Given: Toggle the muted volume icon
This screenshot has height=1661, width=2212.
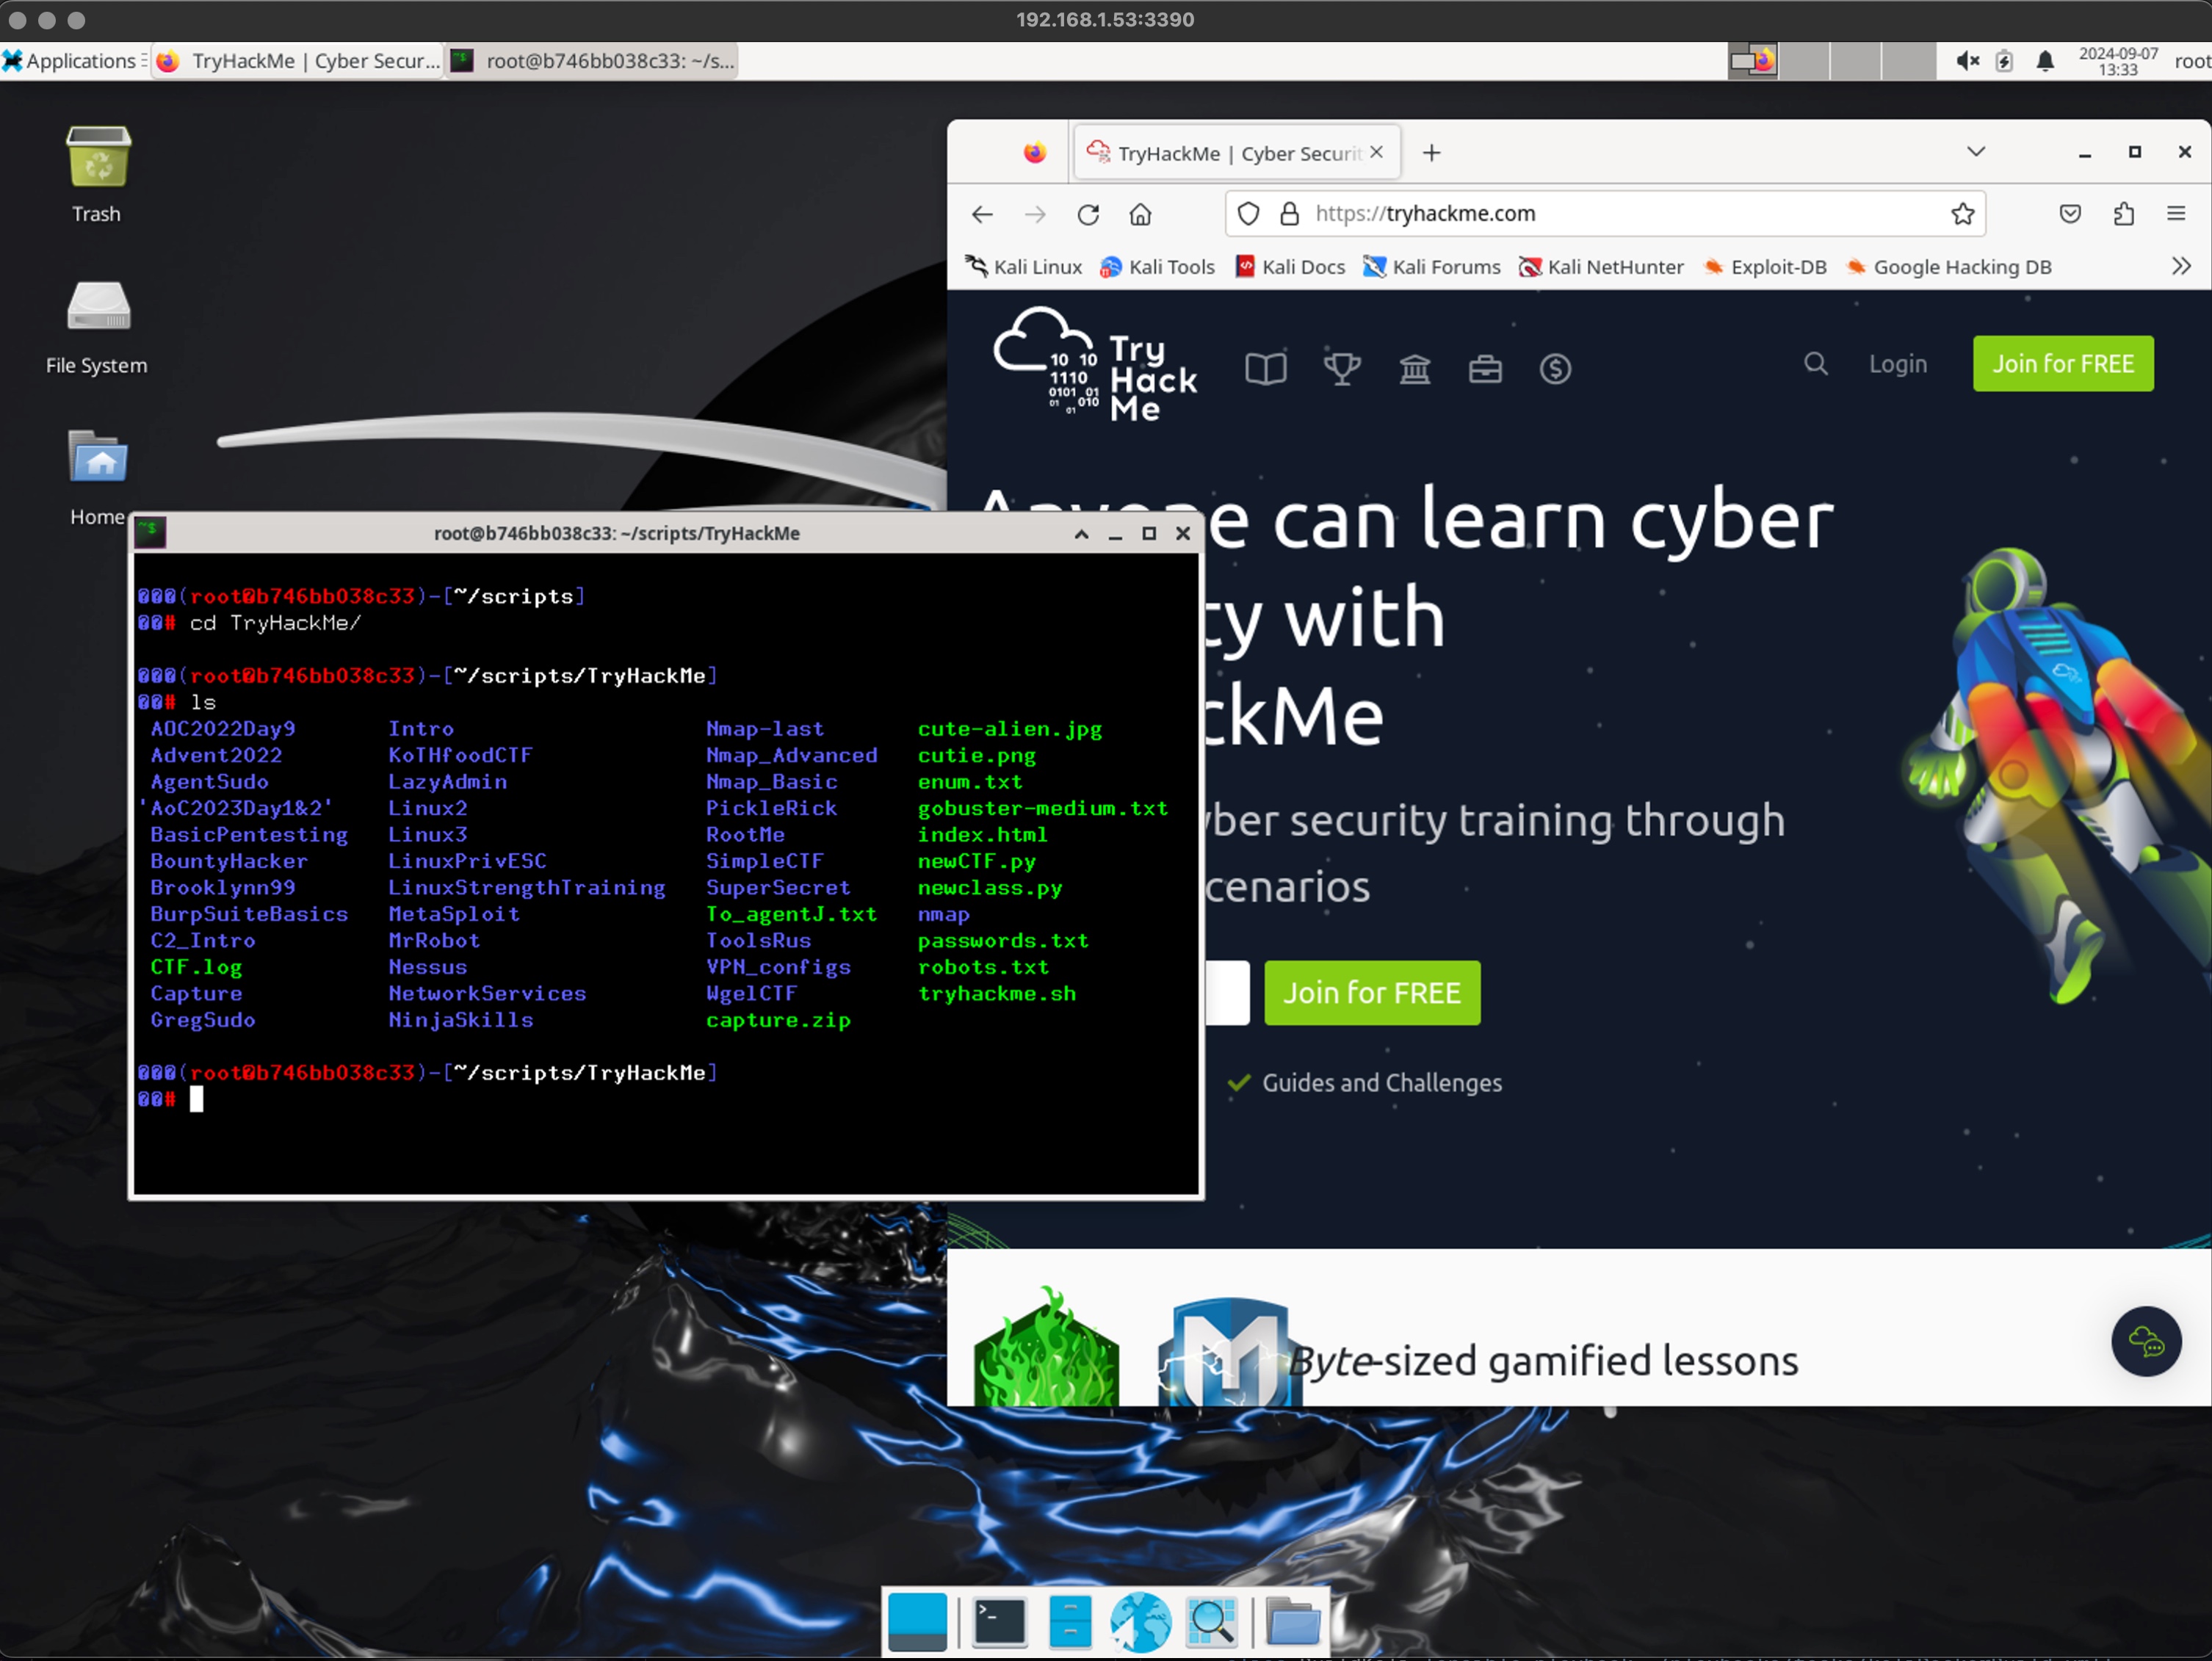Looking at the screenshot, I should click(1967, 61).
